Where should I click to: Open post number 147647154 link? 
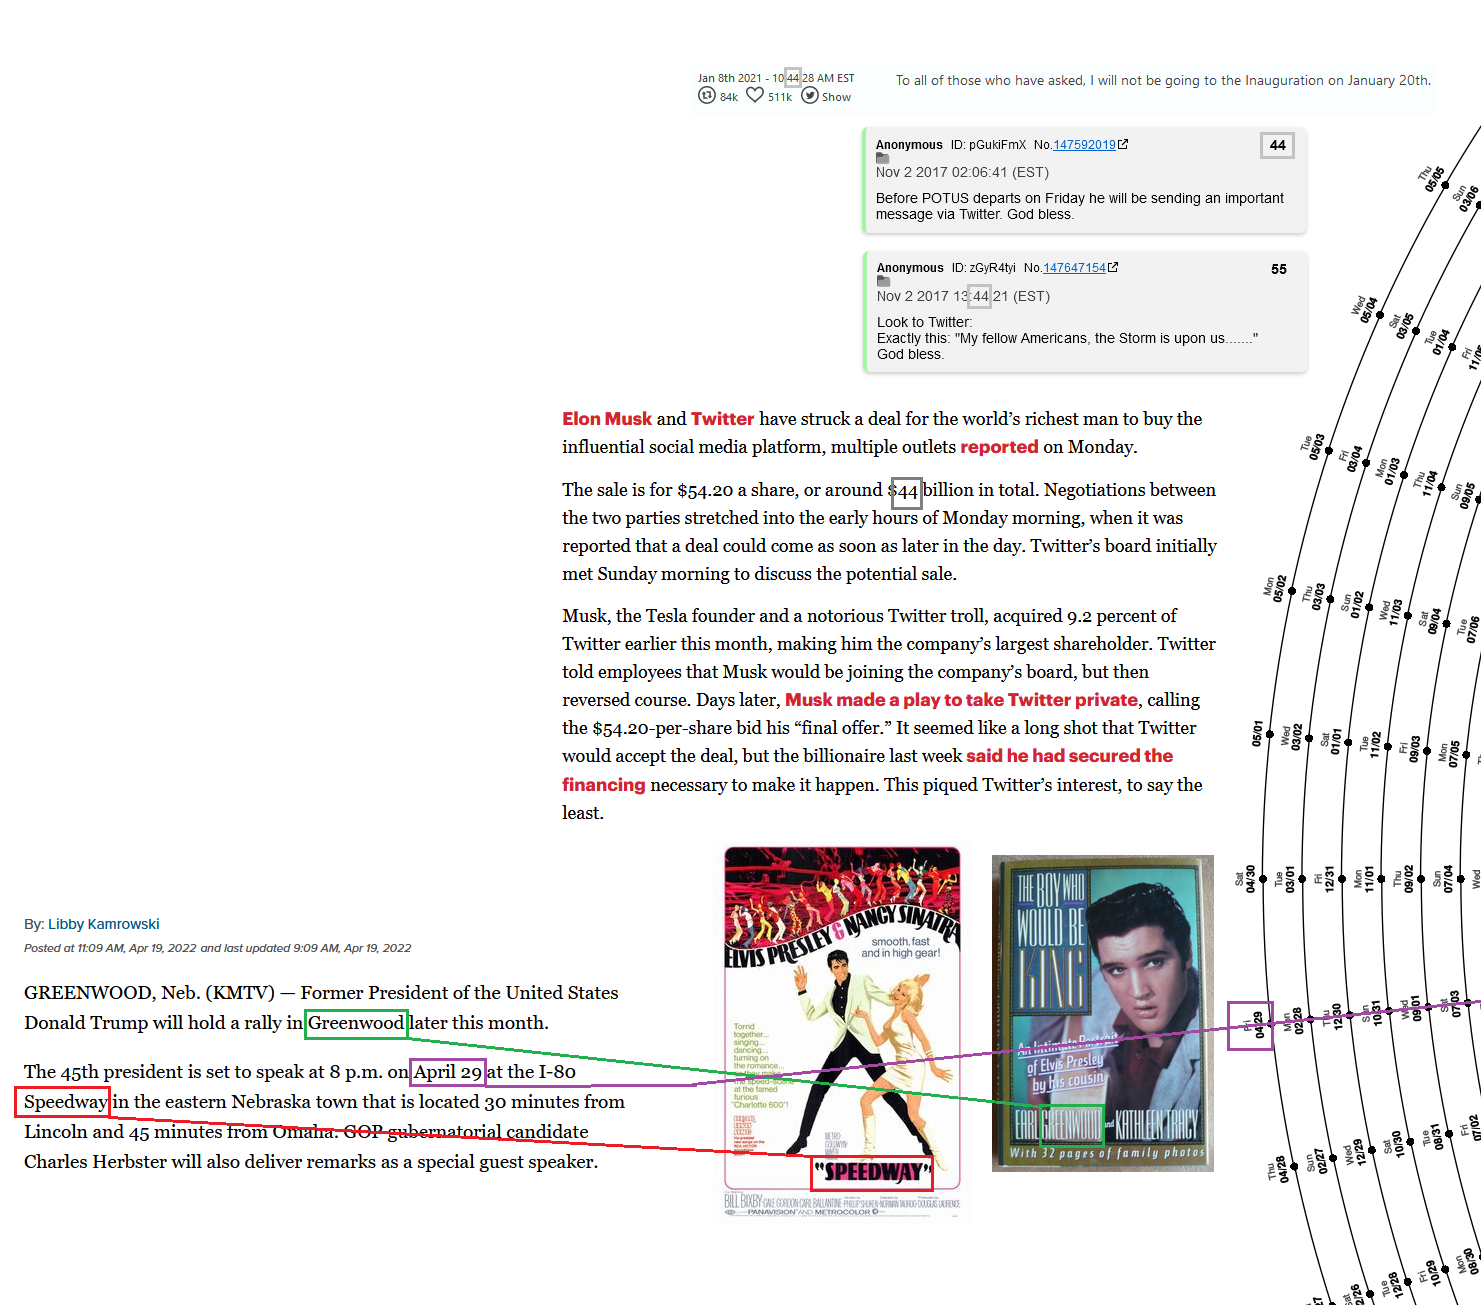point(1074,268)
